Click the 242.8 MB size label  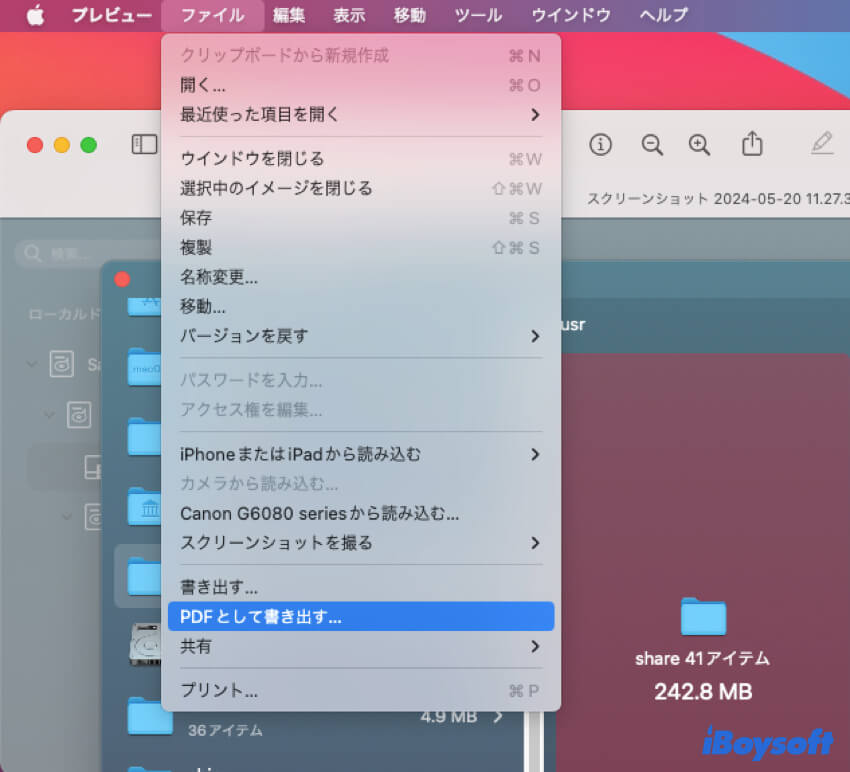coord(703,692)
